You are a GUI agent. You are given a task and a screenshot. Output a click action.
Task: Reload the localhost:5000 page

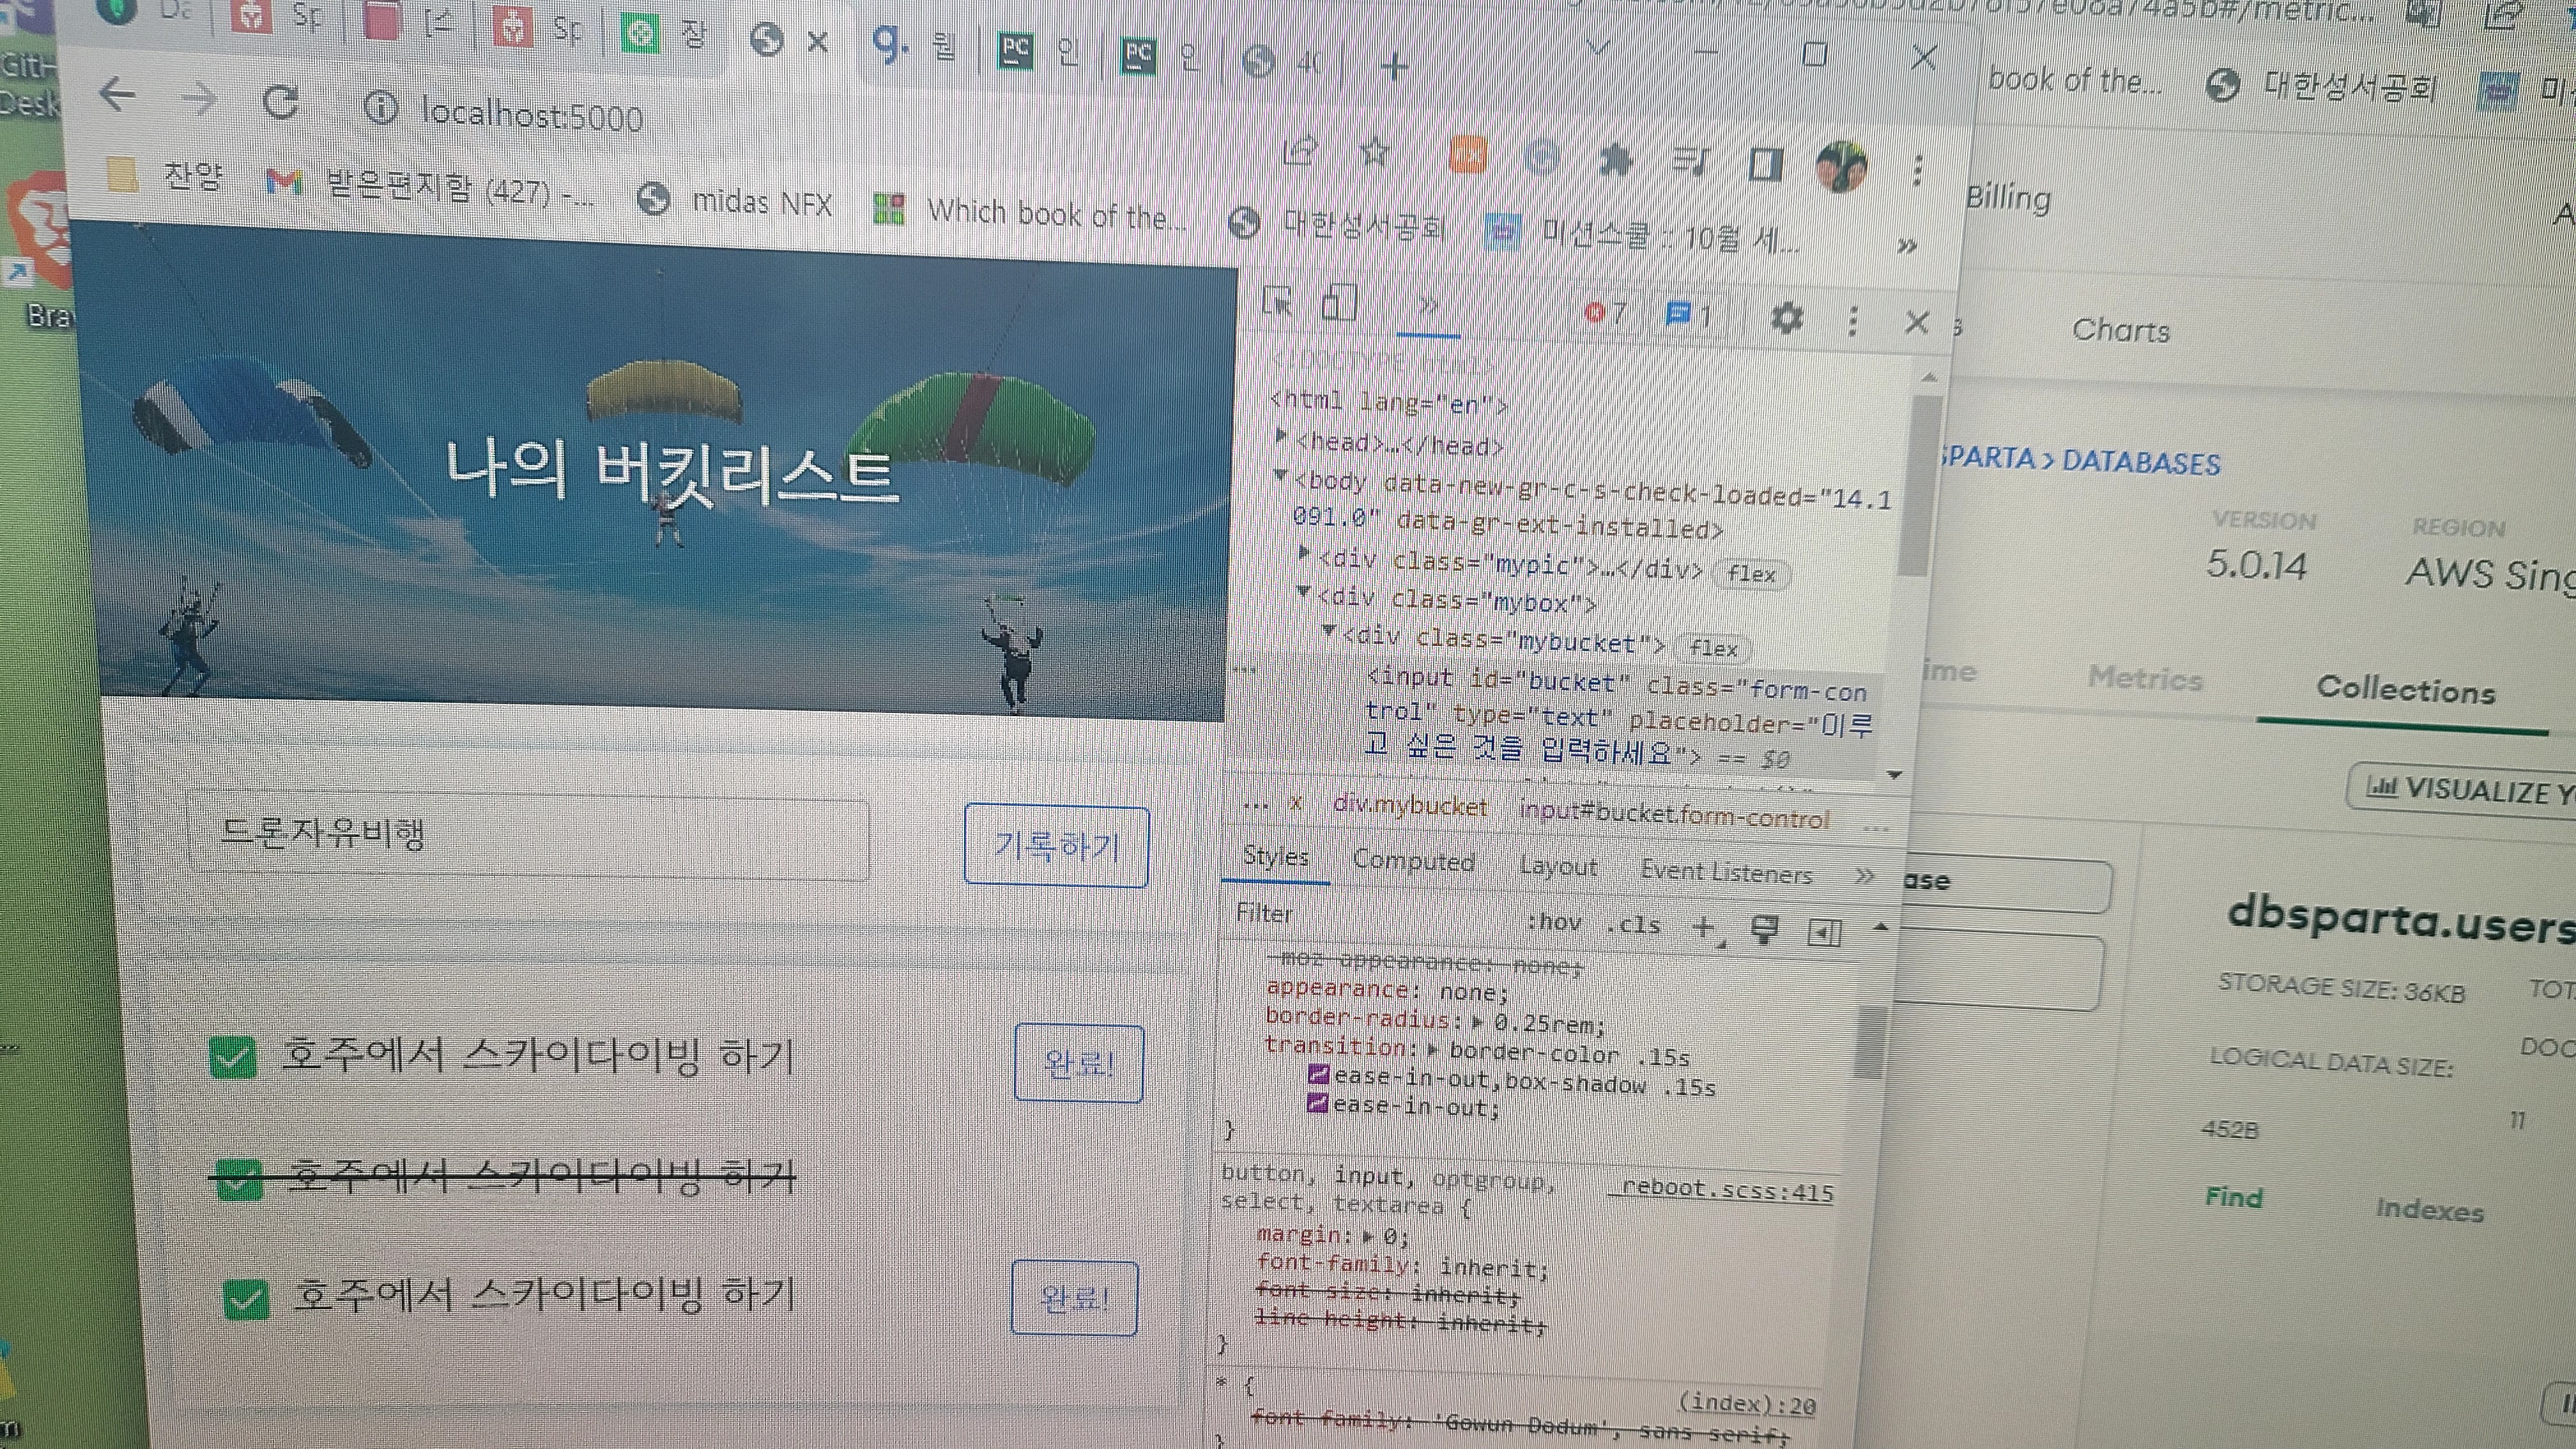[x=281, y=101]
